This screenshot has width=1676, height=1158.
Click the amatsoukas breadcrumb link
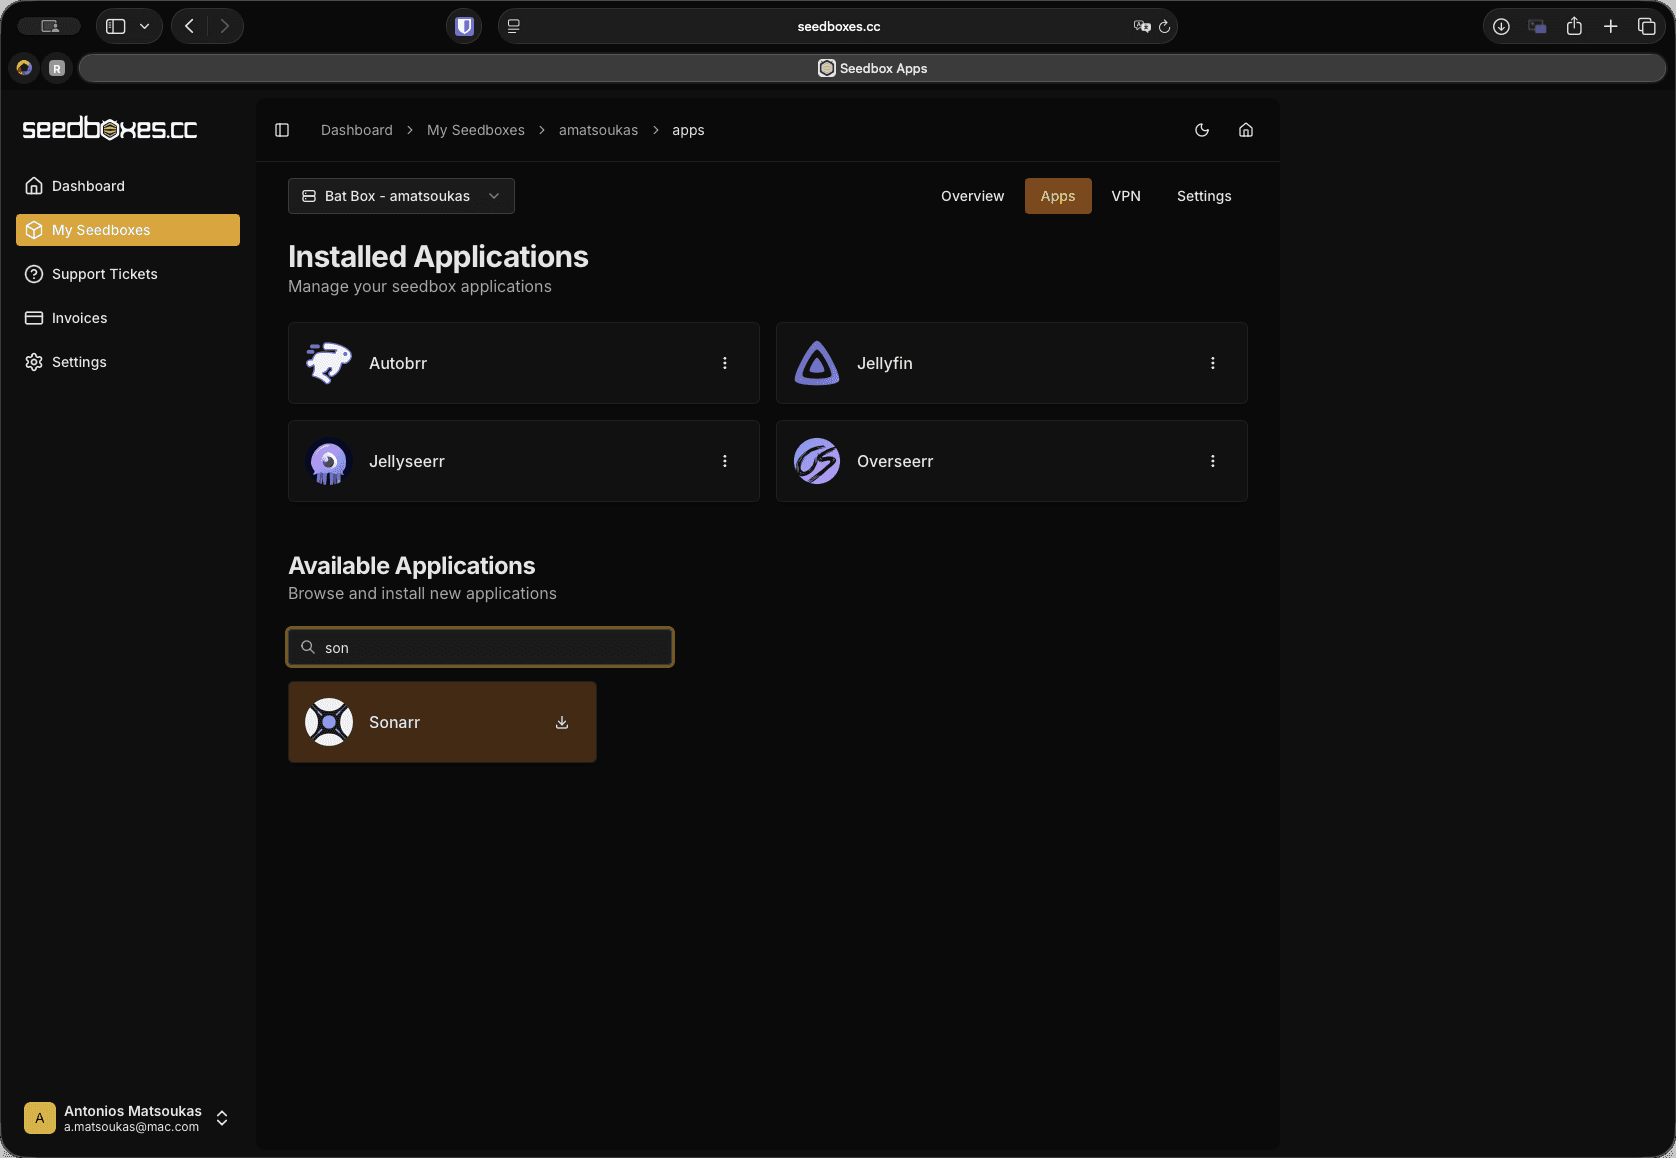click(598, 130)
